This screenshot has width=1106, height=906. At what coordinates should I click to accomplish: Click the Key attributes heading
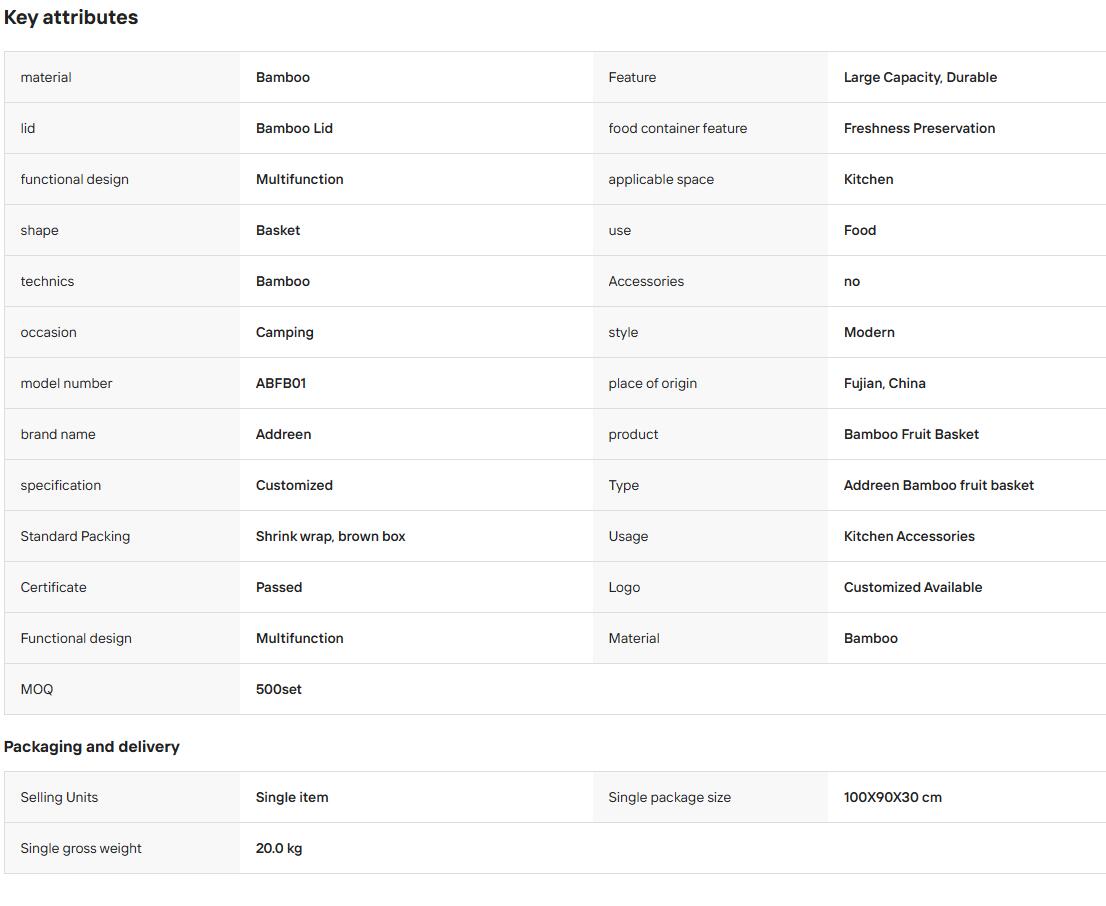[x=71, y=18]
